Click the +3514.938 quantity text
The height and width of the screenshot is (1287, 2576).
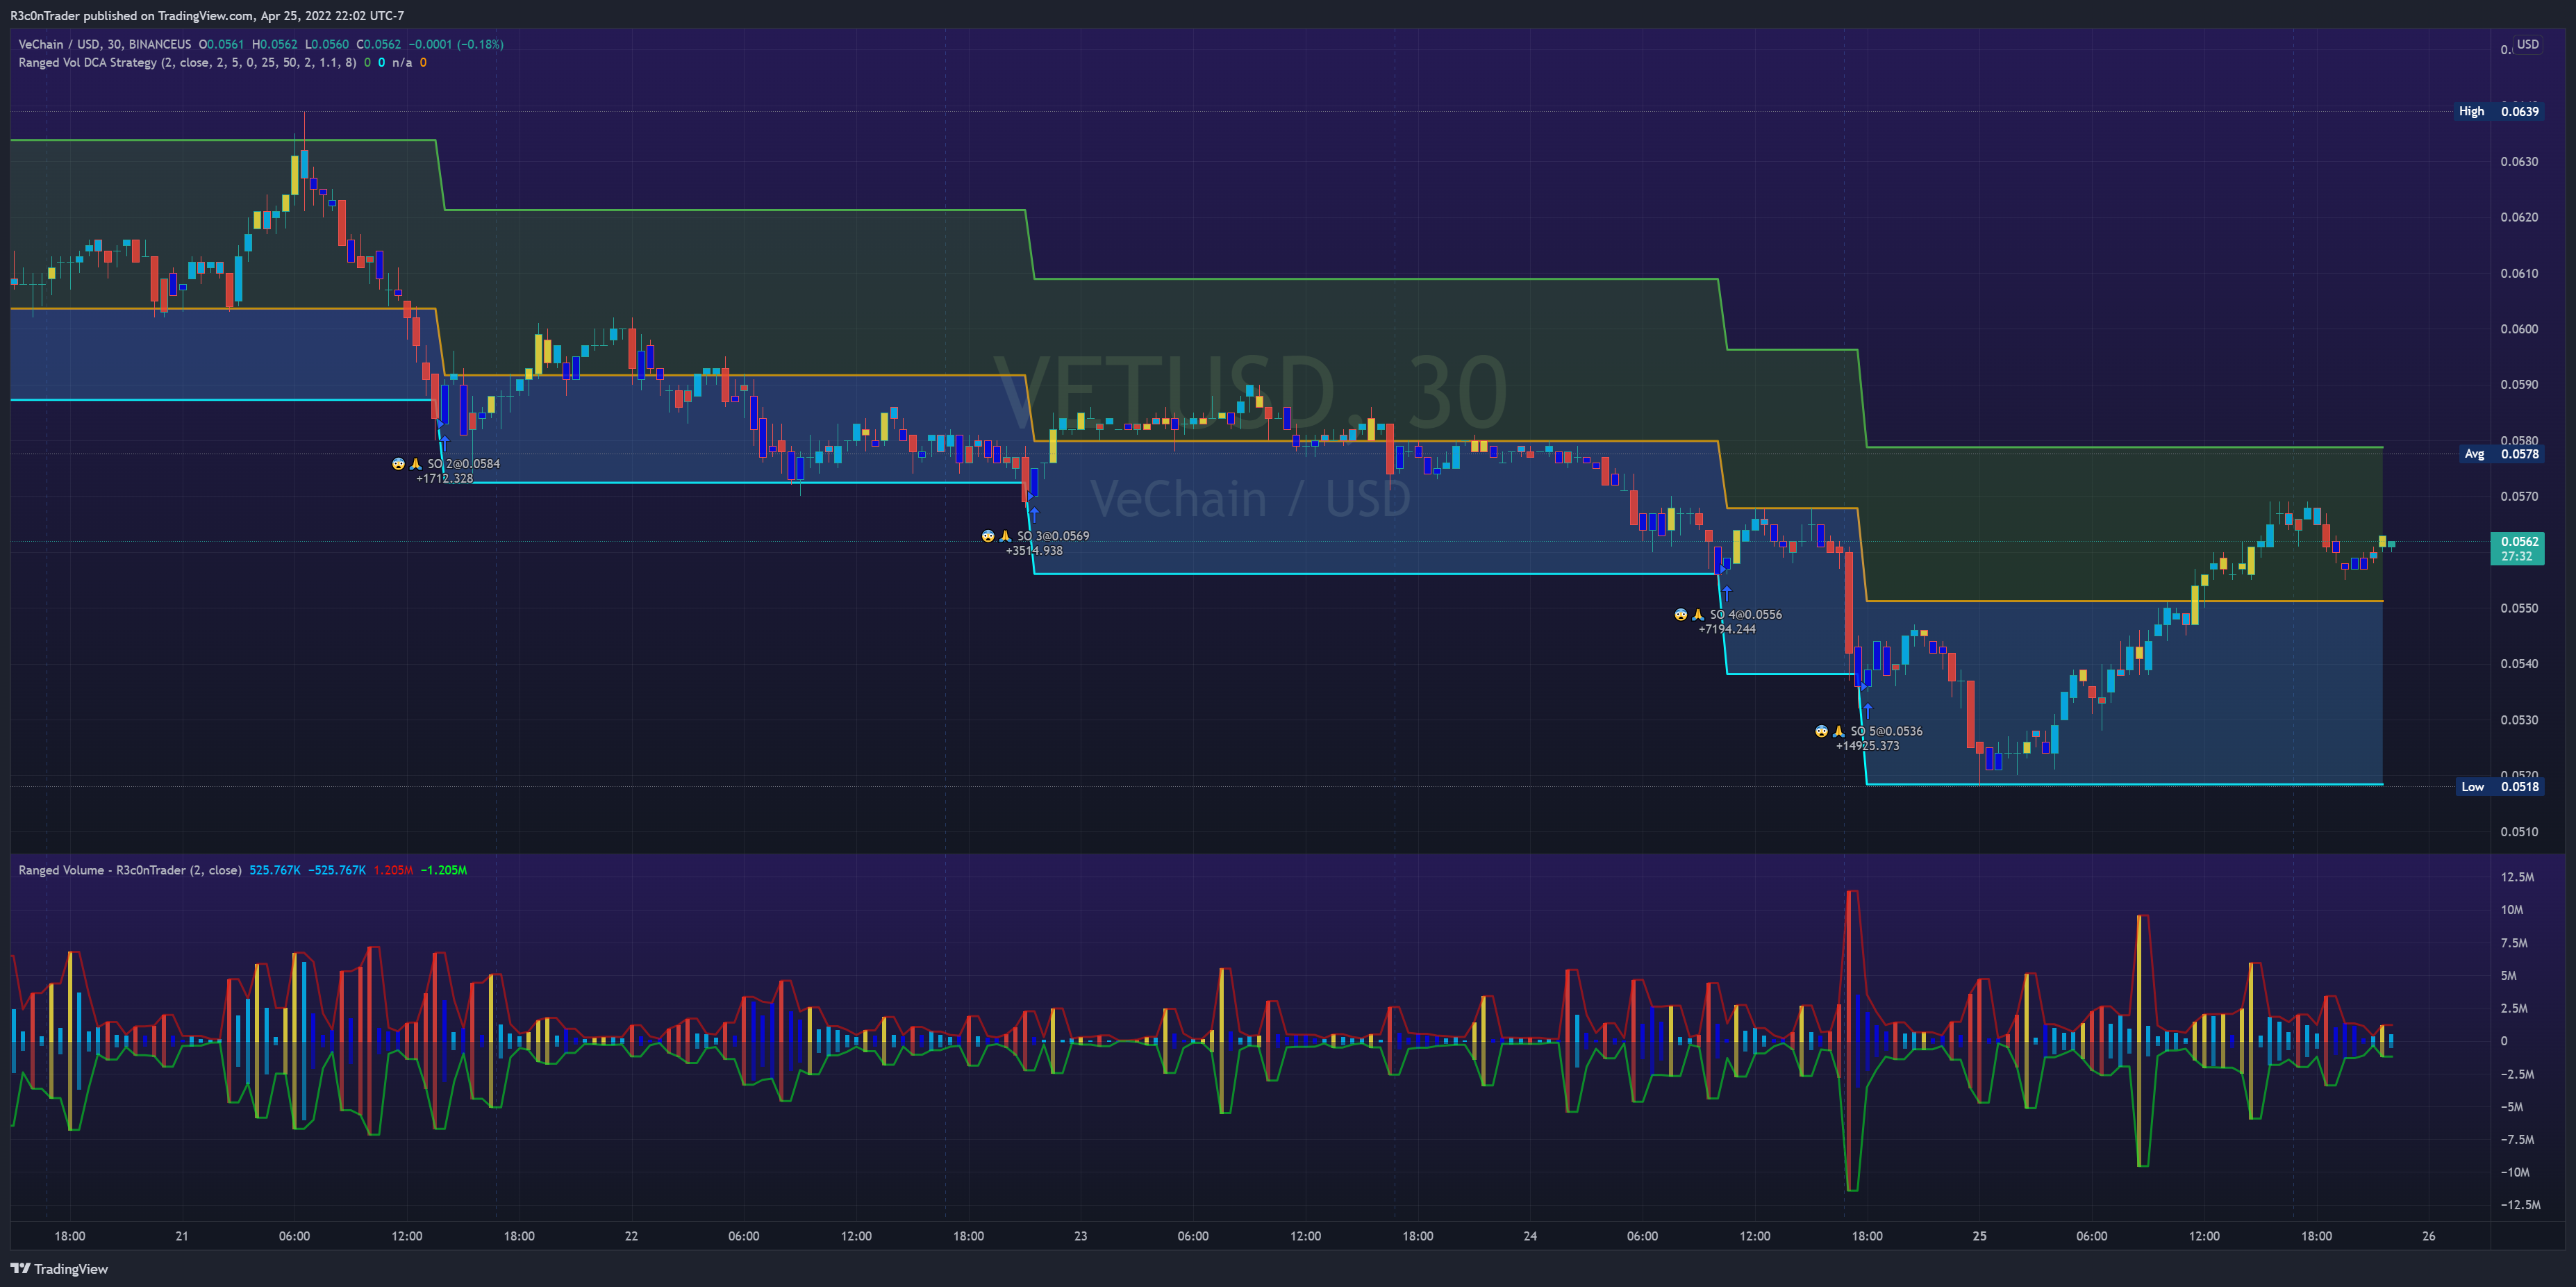coord(1034,551)
